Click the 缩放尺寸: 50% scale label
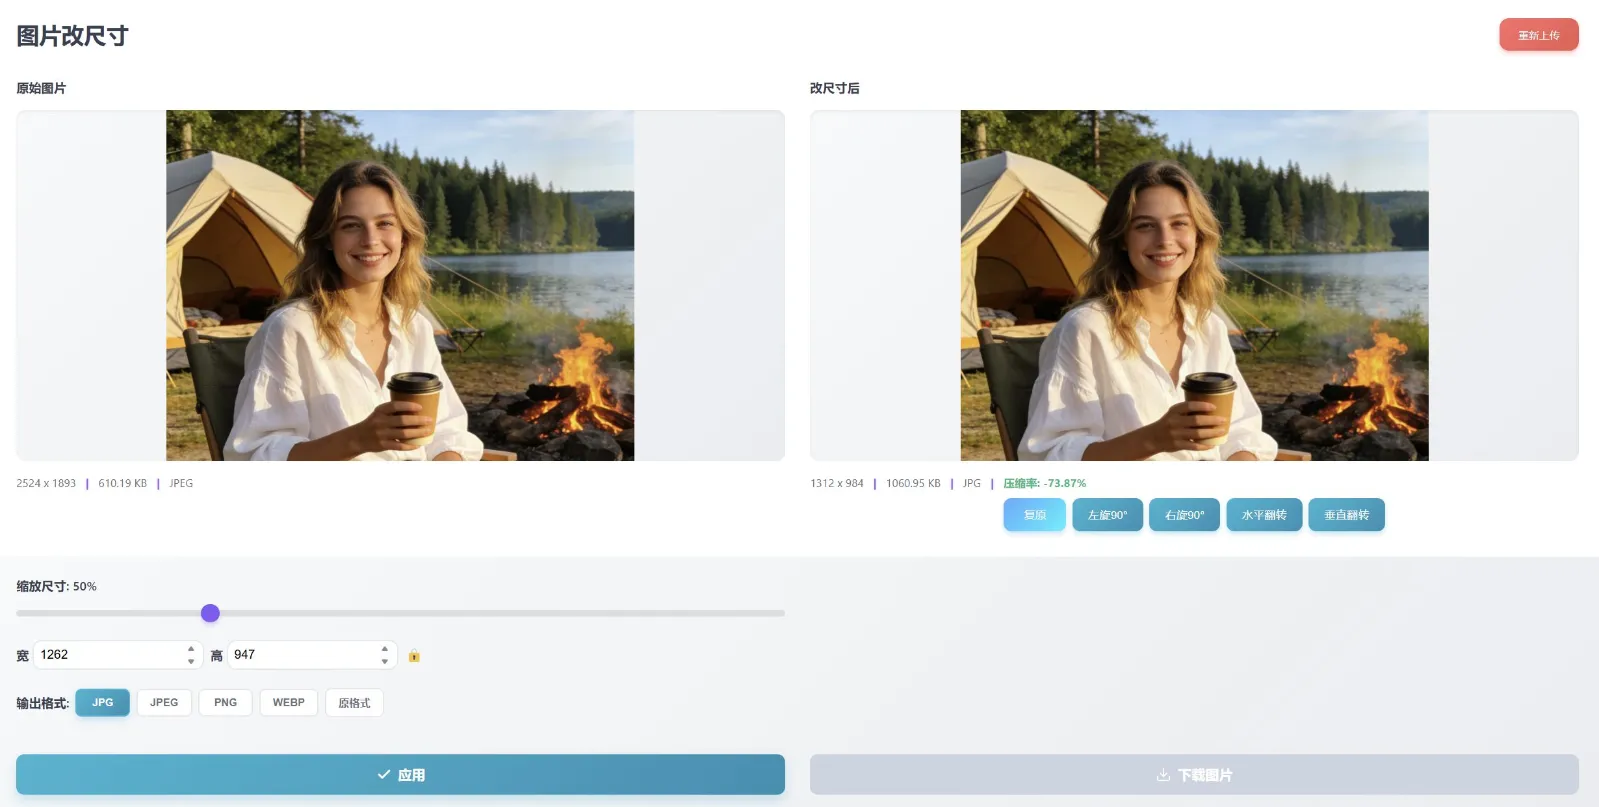Image resolution: width=1599 pixels, height=807 pixels. [56, 586]
